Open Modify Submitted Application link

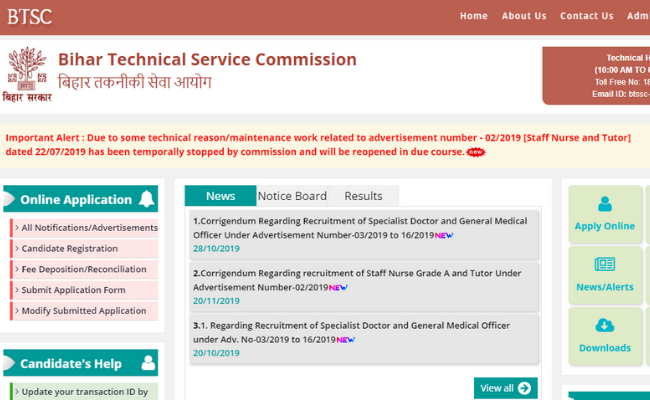pyautogui.click(x=83, y=311)
